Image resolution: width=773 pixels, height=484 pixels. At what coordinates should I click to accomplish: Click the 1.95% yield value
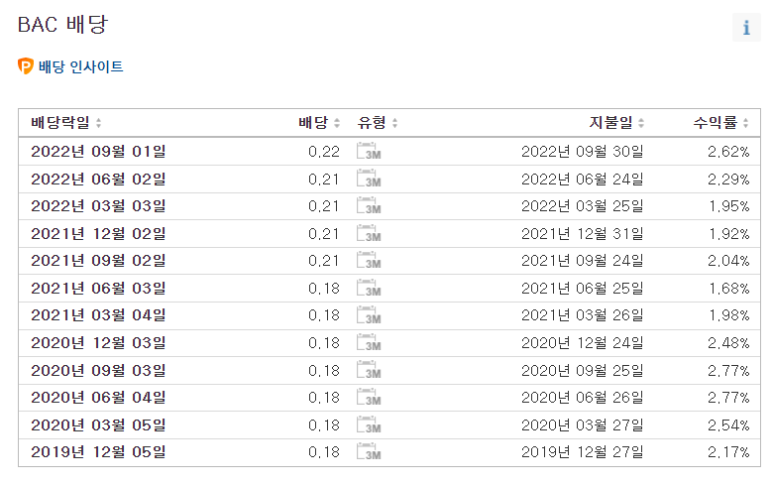coord(729,207)
